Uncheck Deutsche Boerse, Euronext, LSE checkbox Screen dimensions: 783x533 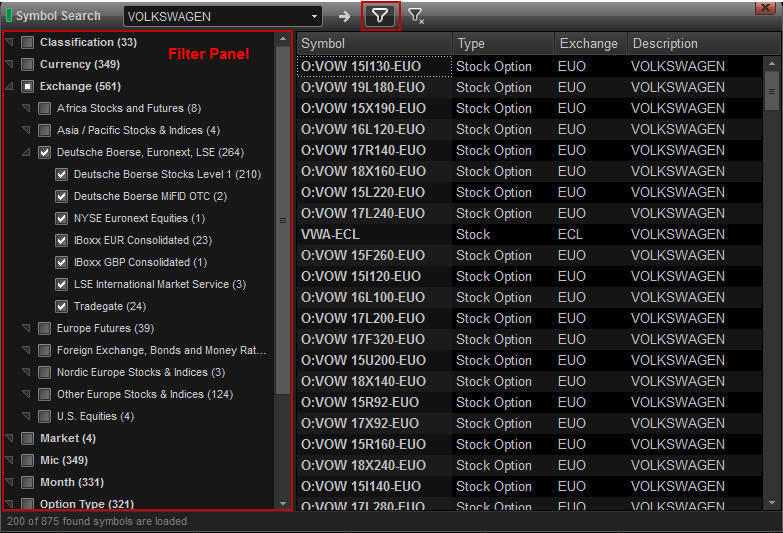44,152
